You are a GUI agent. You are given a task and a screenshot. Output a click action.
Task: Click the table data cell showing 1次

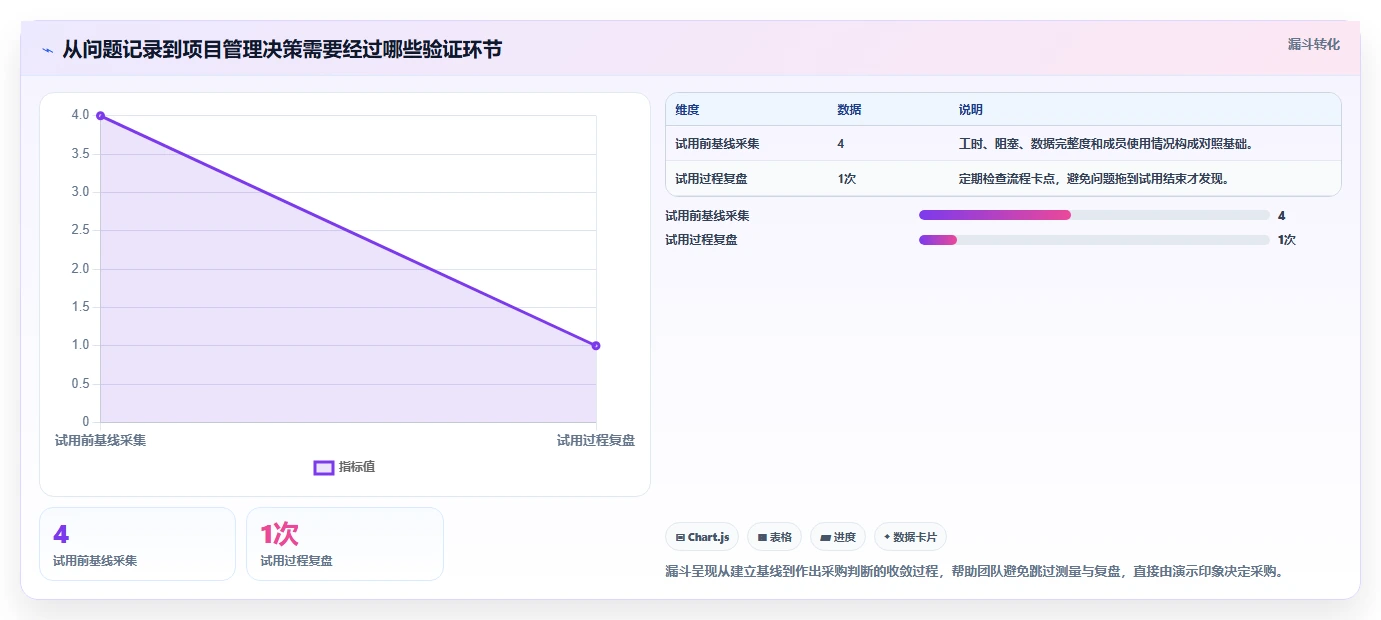tap(846, 179)
